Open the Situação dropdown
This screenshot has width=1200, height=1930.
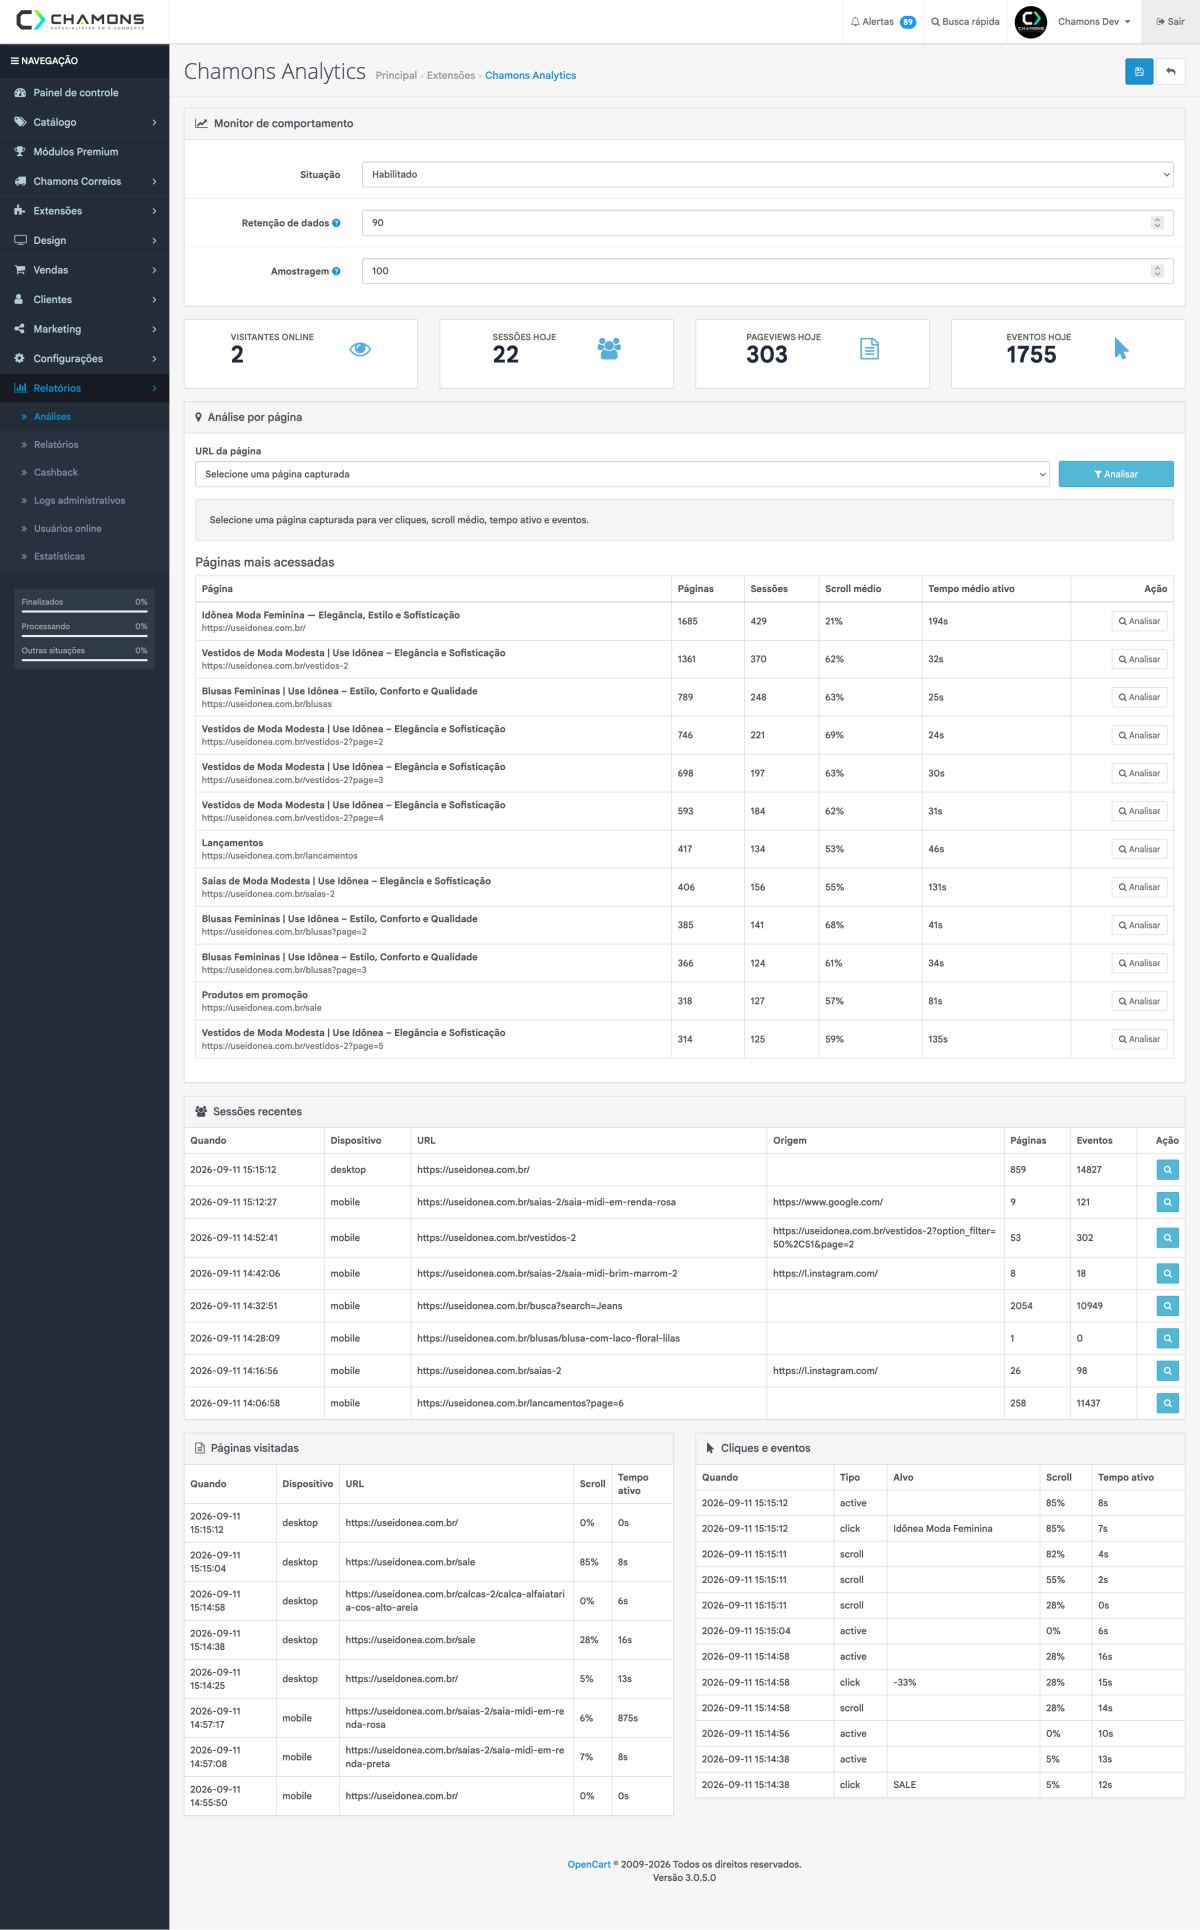point(767,175)
